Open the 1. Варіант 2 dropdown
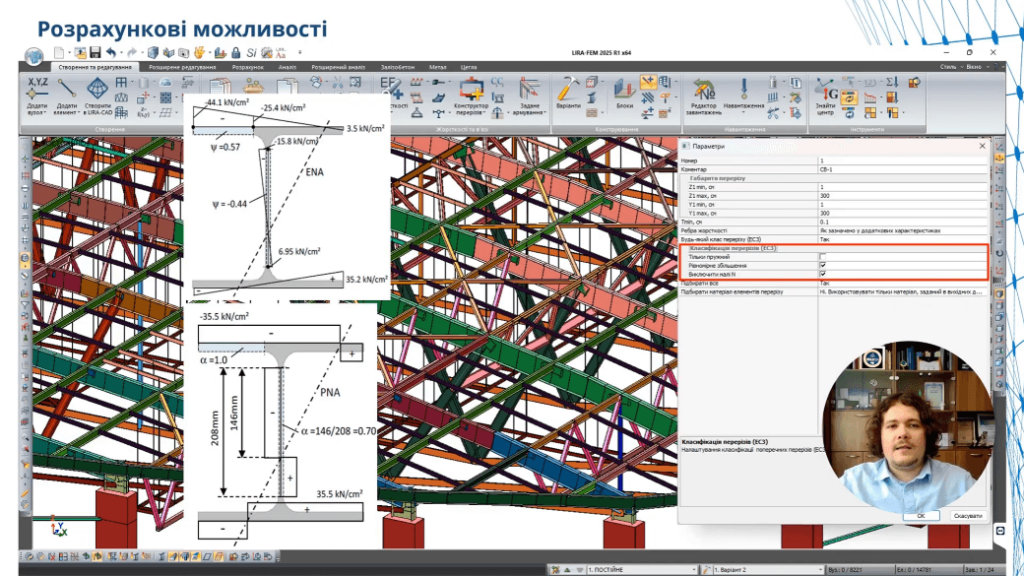 [767, 570]
